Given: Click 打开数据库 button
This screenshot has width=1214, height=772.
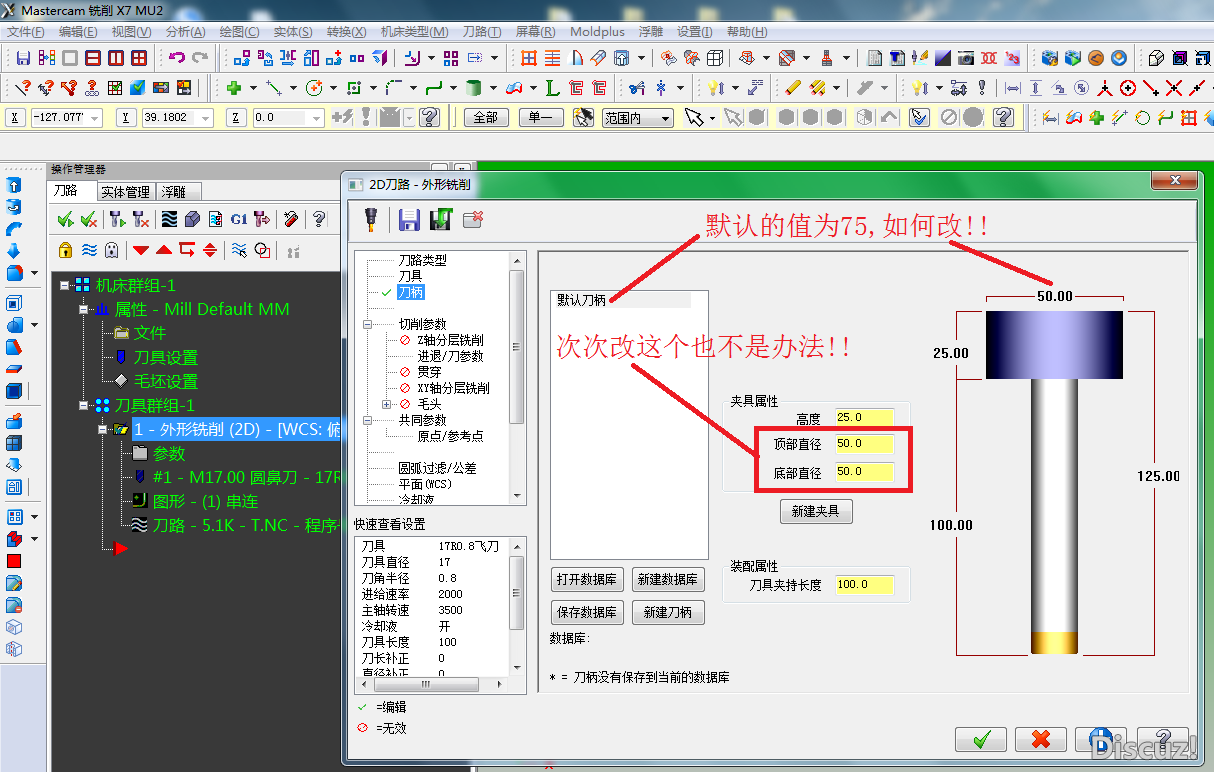Looking at the screenshot, I should click(x=587, y=579).
